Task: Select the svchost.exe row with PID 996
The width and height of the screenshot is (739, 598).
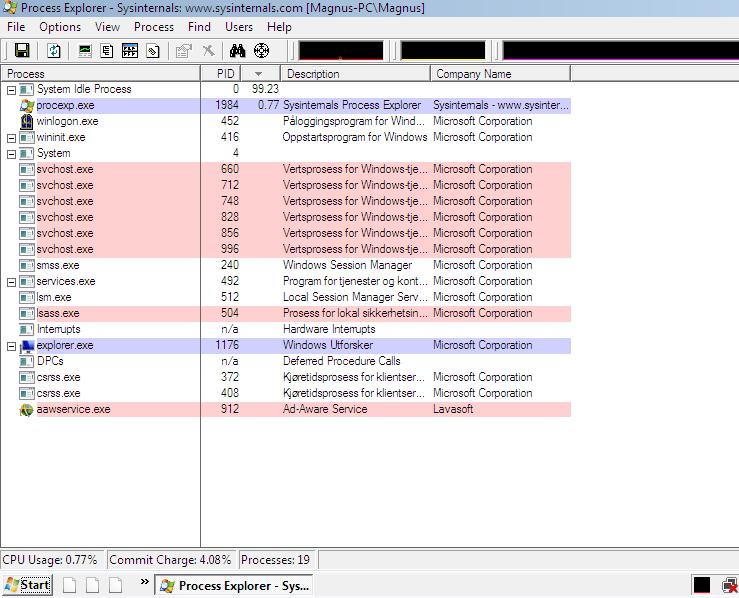Action: (286, 250)
